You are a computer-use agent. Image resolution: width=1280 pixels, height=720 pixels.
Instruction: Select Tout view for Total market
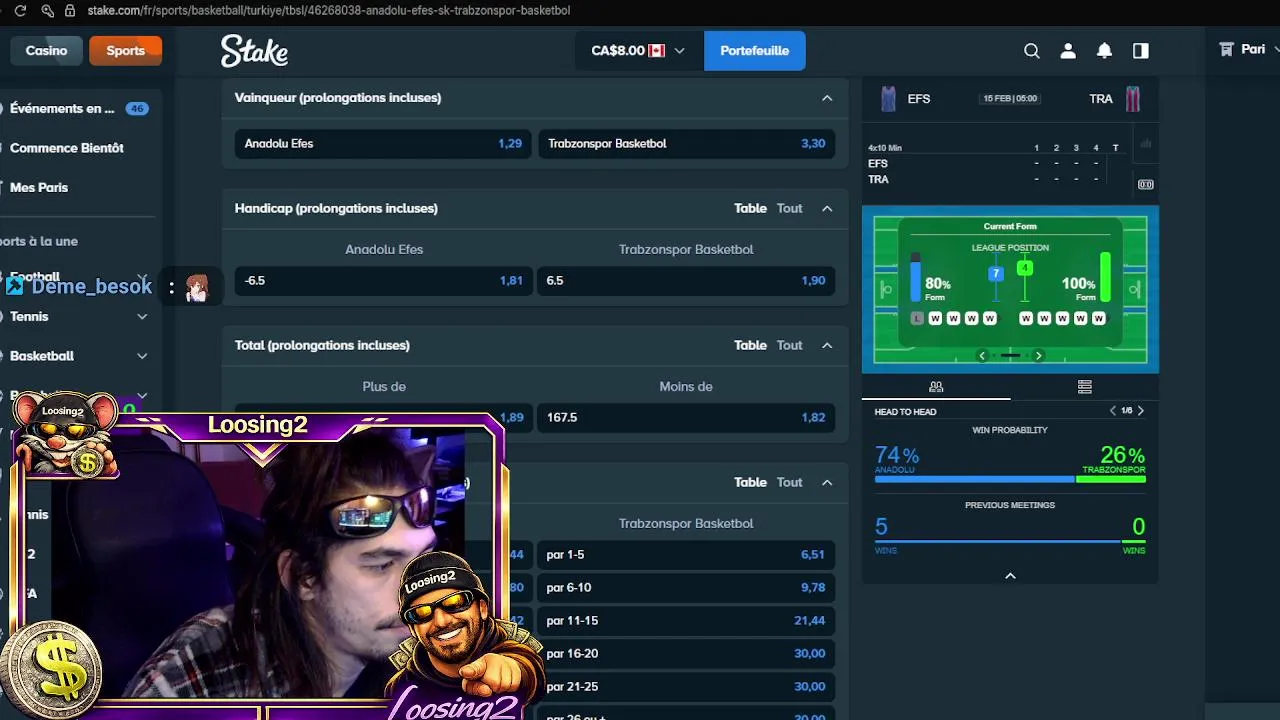click(x=790, y=345)
